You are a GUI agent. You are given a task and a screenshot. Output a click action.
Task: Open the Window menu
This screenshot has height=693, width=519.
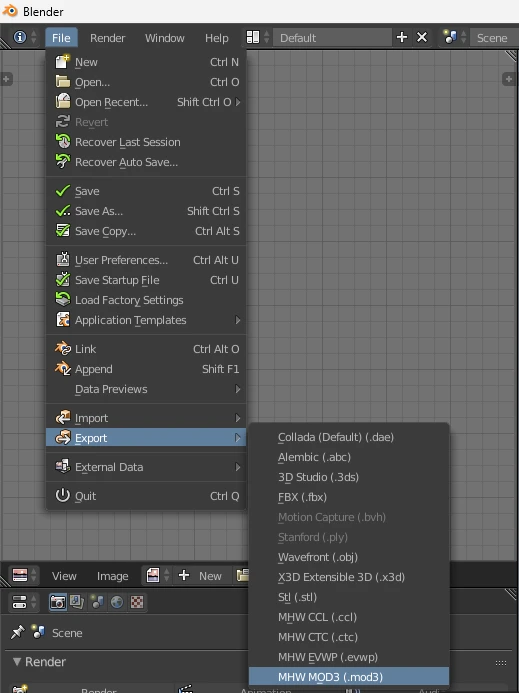tap(164, 38)
